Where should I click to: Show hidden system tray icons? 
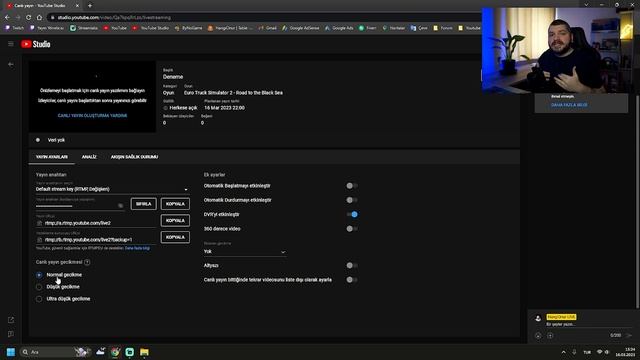(564, 352)
